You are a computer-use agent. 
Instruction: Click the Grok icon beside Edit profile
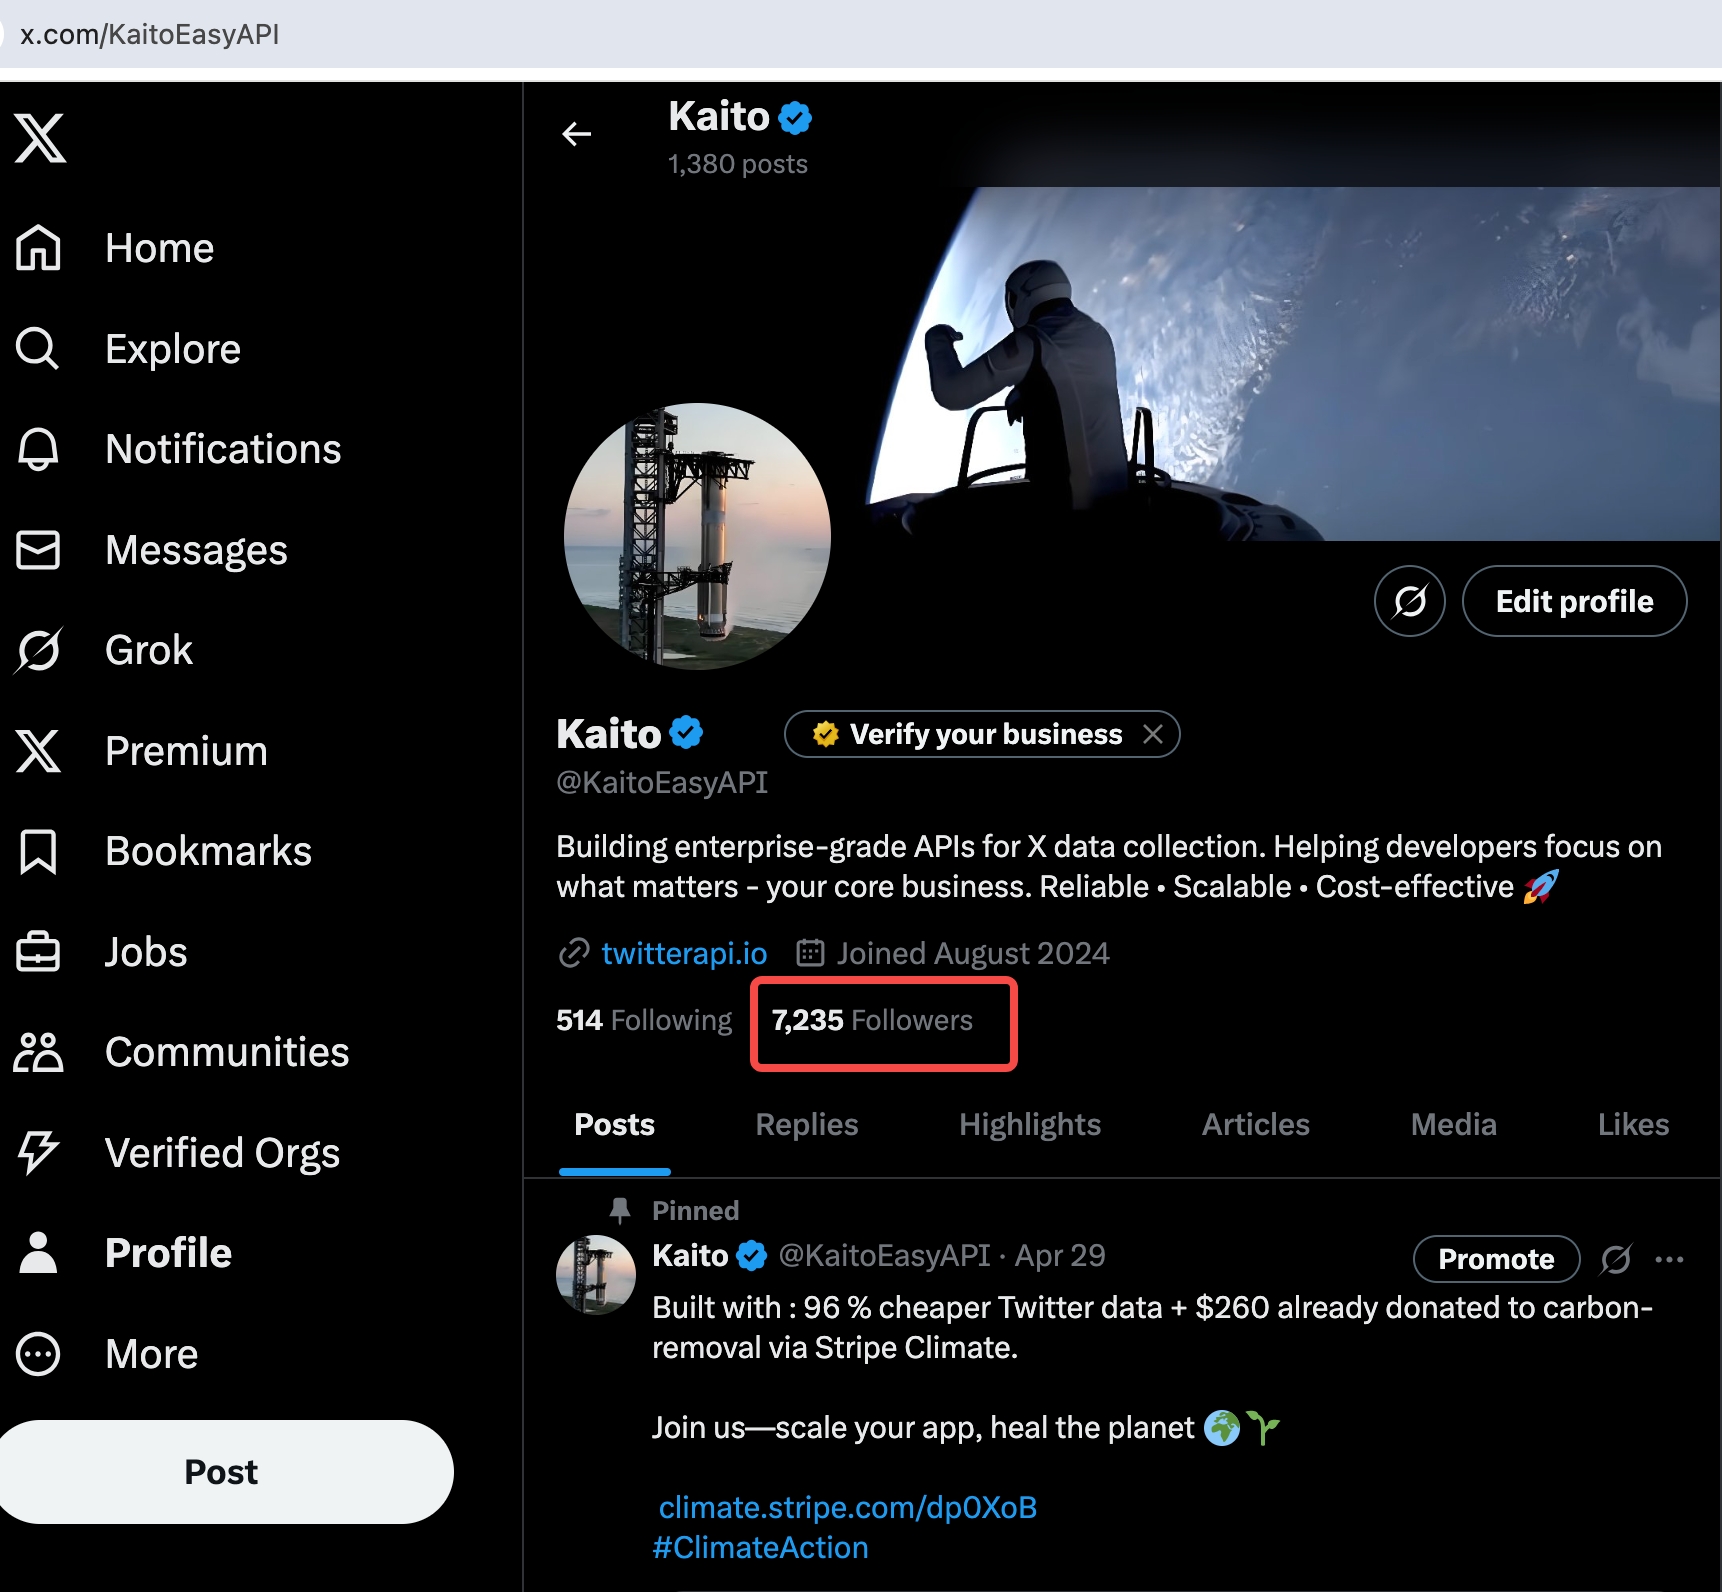pos(1410,601)
